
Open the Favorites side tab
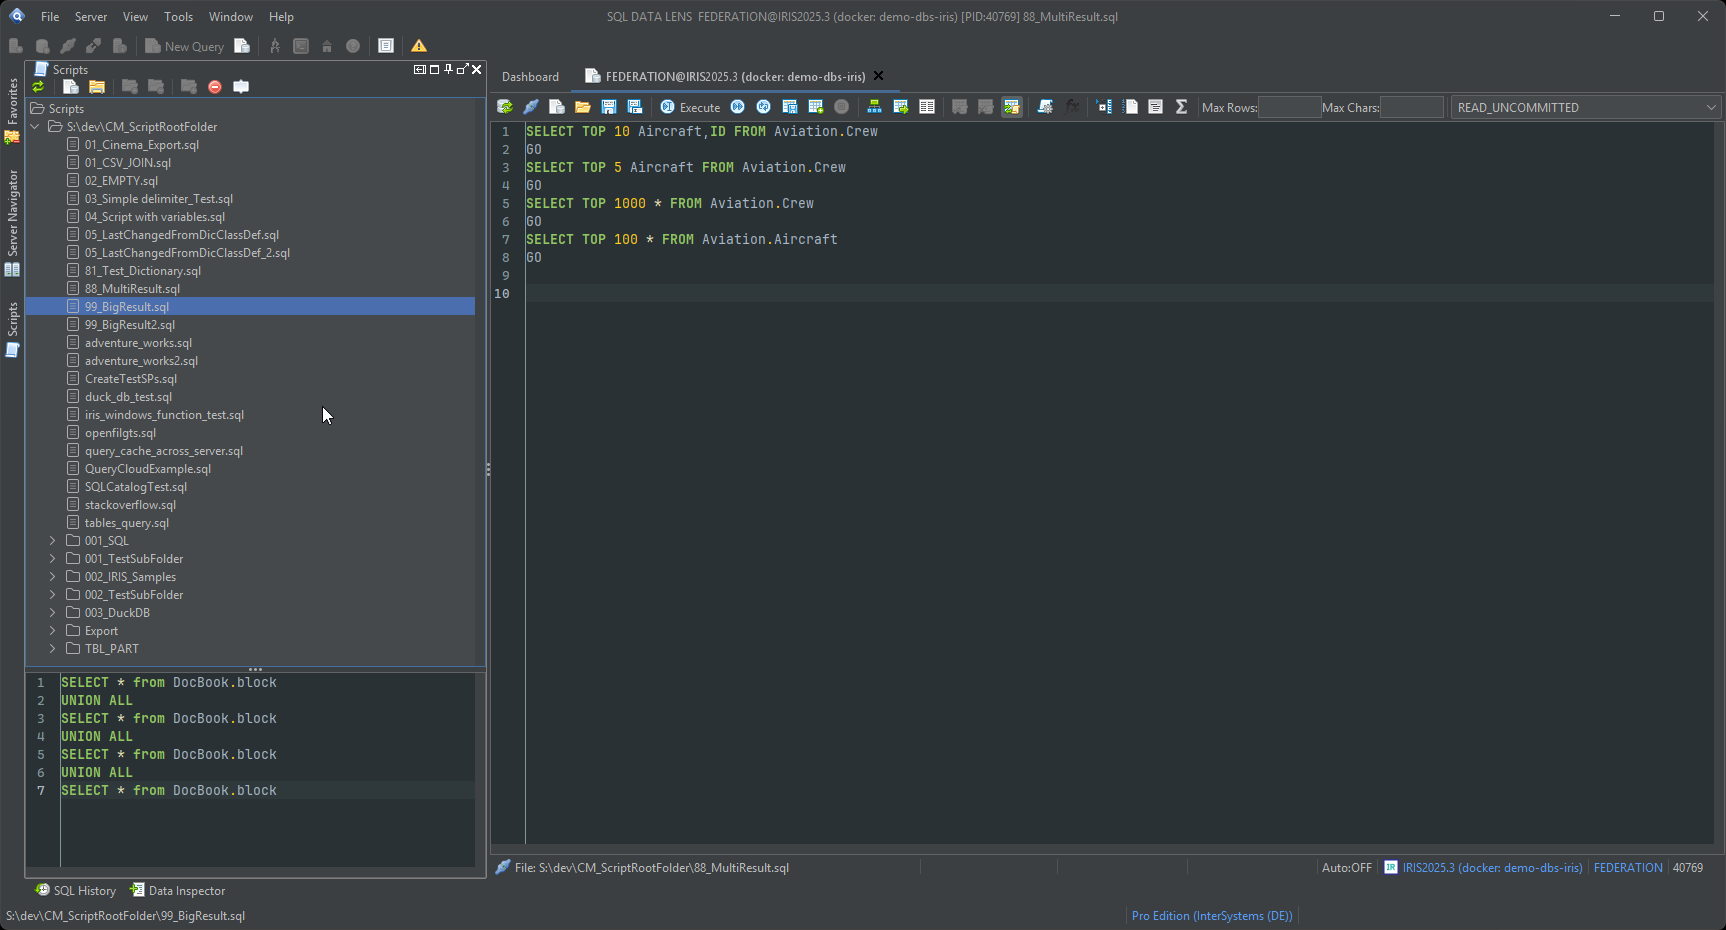[x=12, y=109]
